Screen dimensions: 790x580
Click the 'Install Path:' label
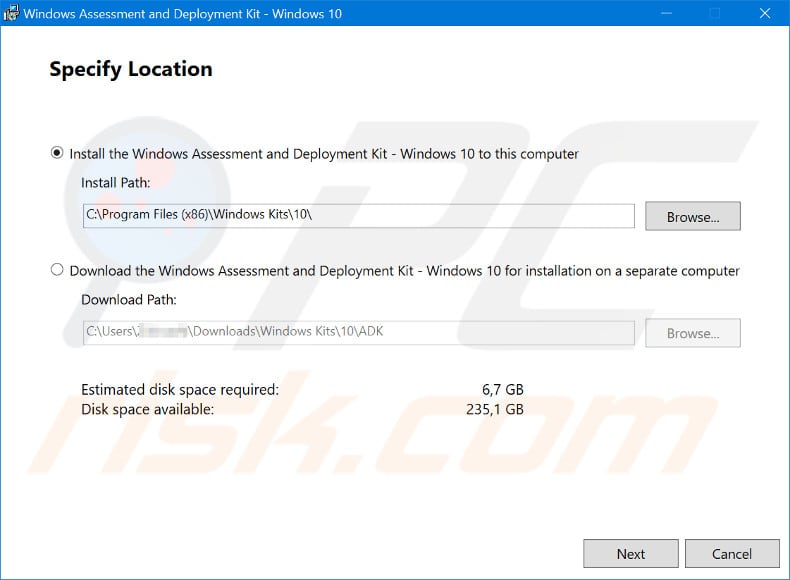pyautogui.click(x=116, y=182)
